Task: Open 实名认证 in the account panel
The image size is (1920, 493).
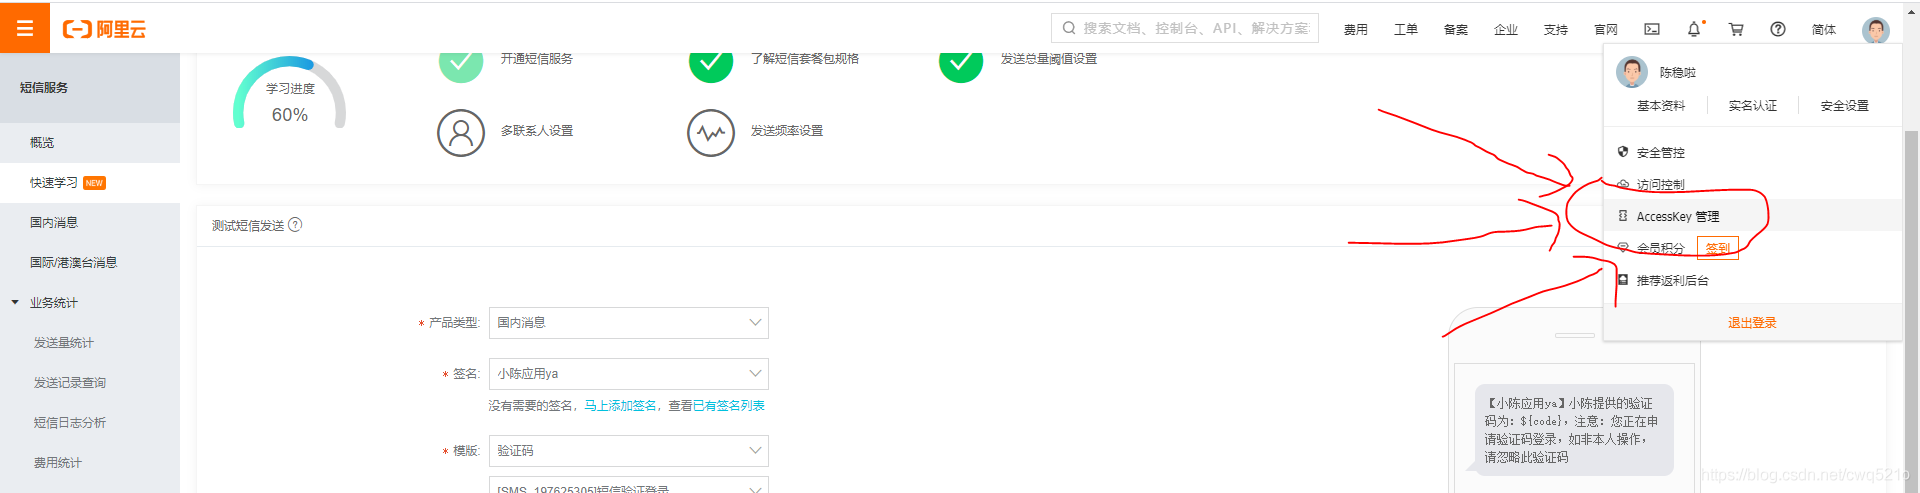Action: pos(1753,105)
